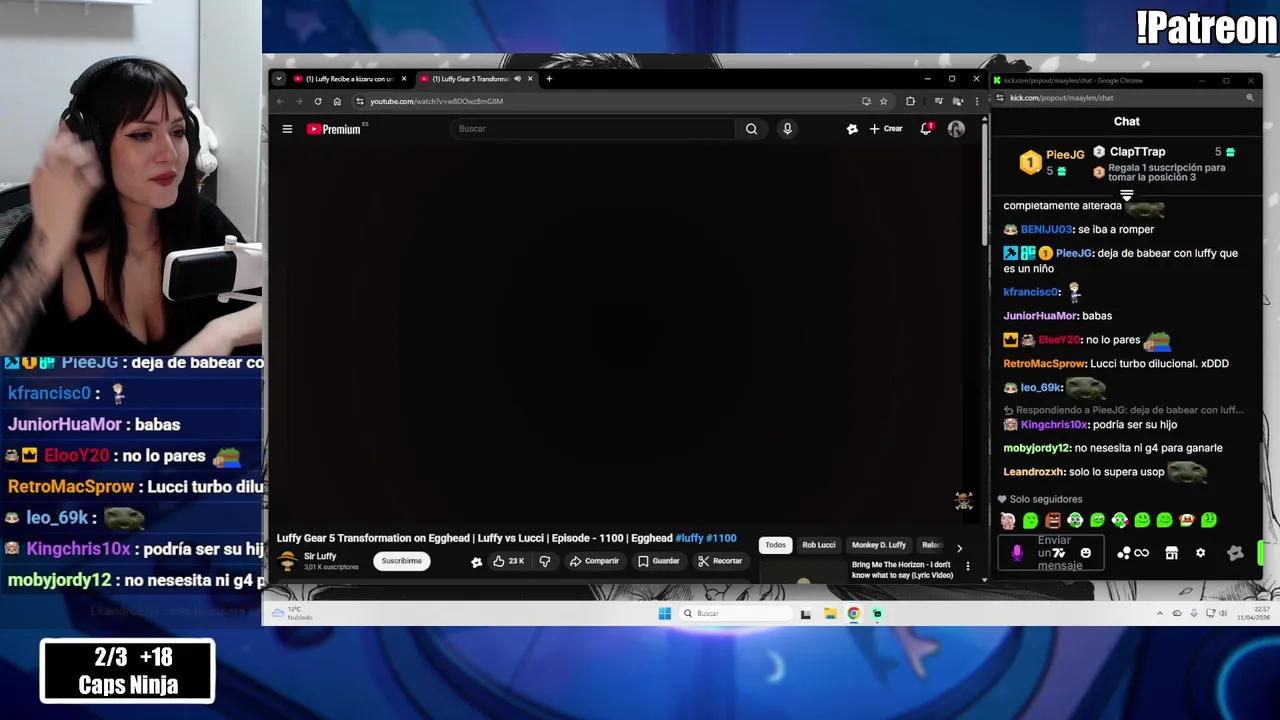This screenshot has width=1280, height=720.
Task: Click the Crear button on YouTube
Action: click(x=886, y=129)
